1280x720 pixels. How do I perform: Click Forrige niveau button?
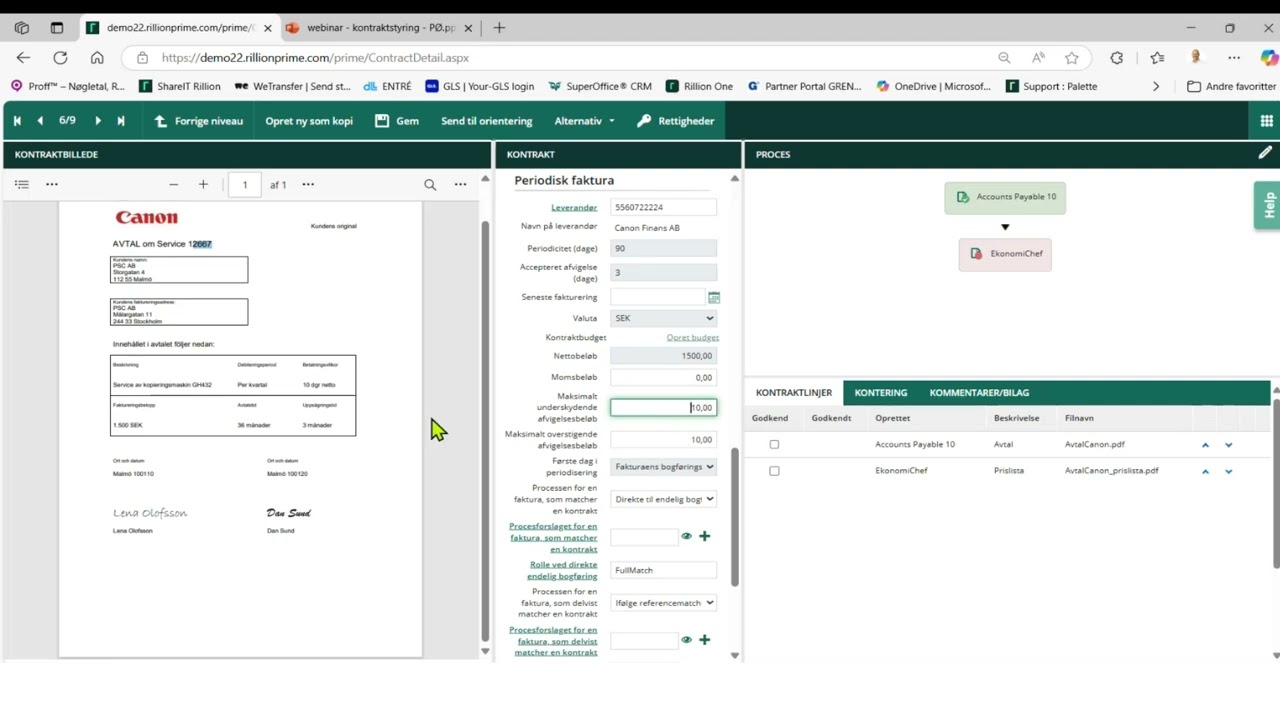coord(199,121)
